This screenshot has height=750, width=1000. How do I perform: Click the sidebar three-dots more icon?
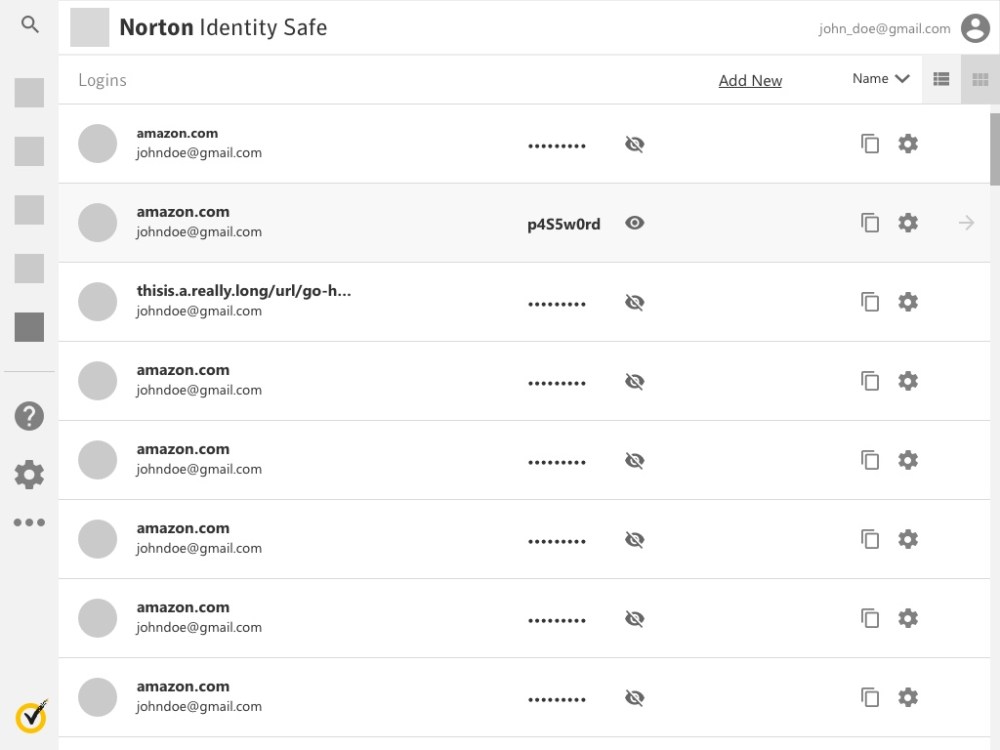(x=29, y=522)
